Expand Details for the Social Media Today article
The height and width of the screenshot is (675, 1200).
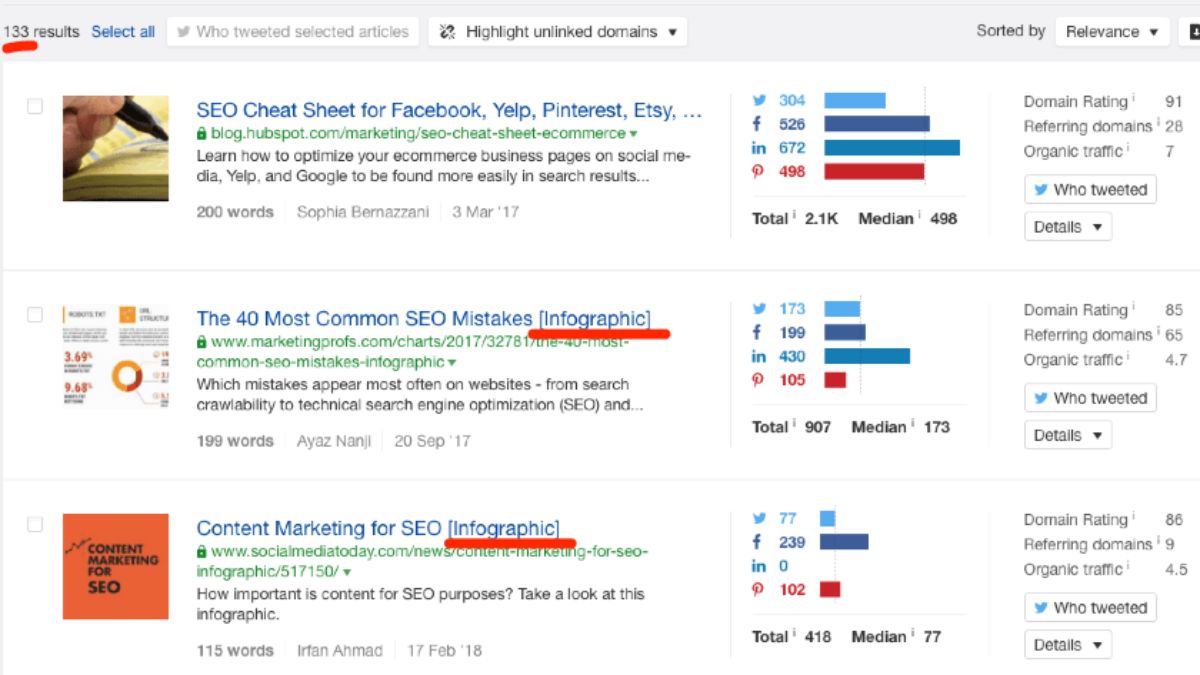click(1068, 645)
